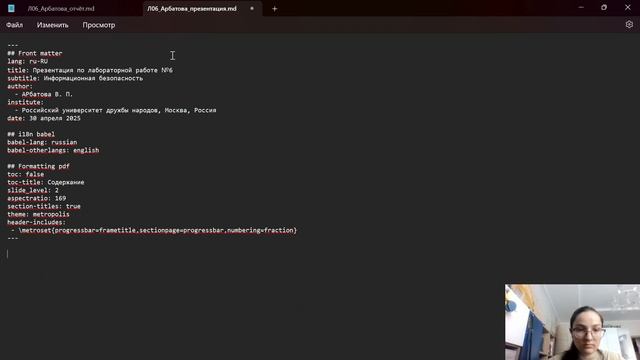Image resolution: width=640 pixels, height=360 pixels.
Task: Click the 'babel-lang: russian' line
Action: click(x=42, y=142)
